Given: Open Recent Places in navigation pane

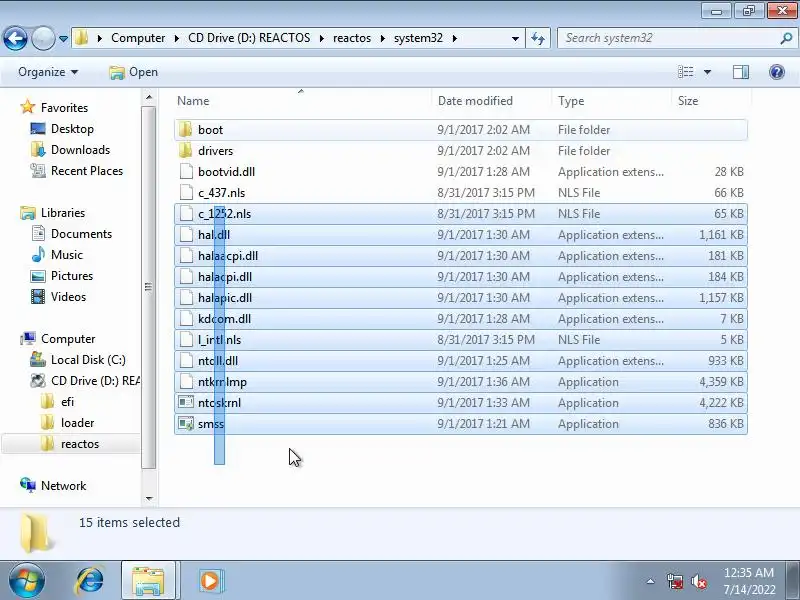Looking at the screenshot, I should pos(87,170).
